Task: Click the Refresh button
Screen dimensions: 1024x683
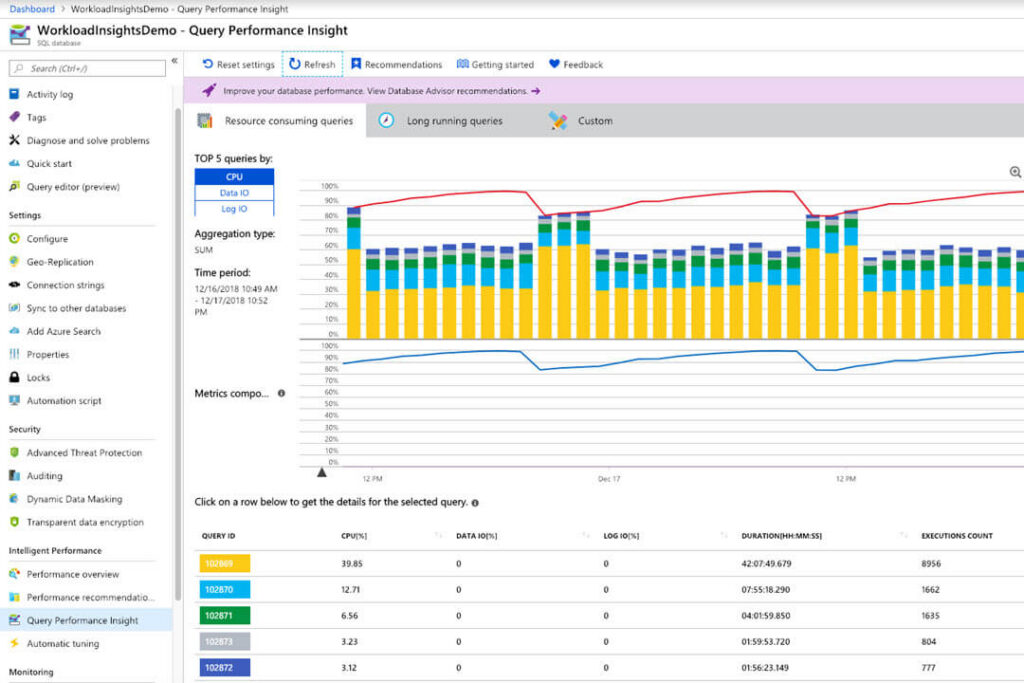Action: [312, 64]
